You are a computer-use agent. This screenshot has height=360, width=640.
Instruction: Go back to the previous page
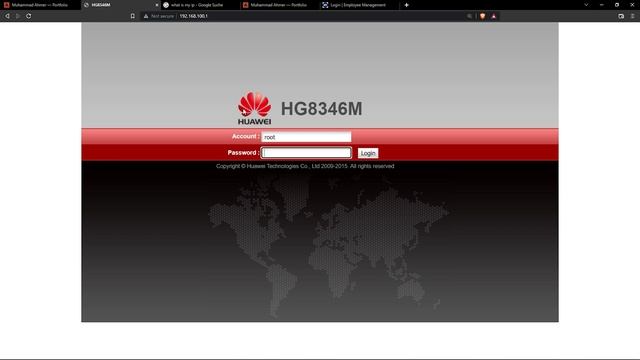tap(7, 16)
